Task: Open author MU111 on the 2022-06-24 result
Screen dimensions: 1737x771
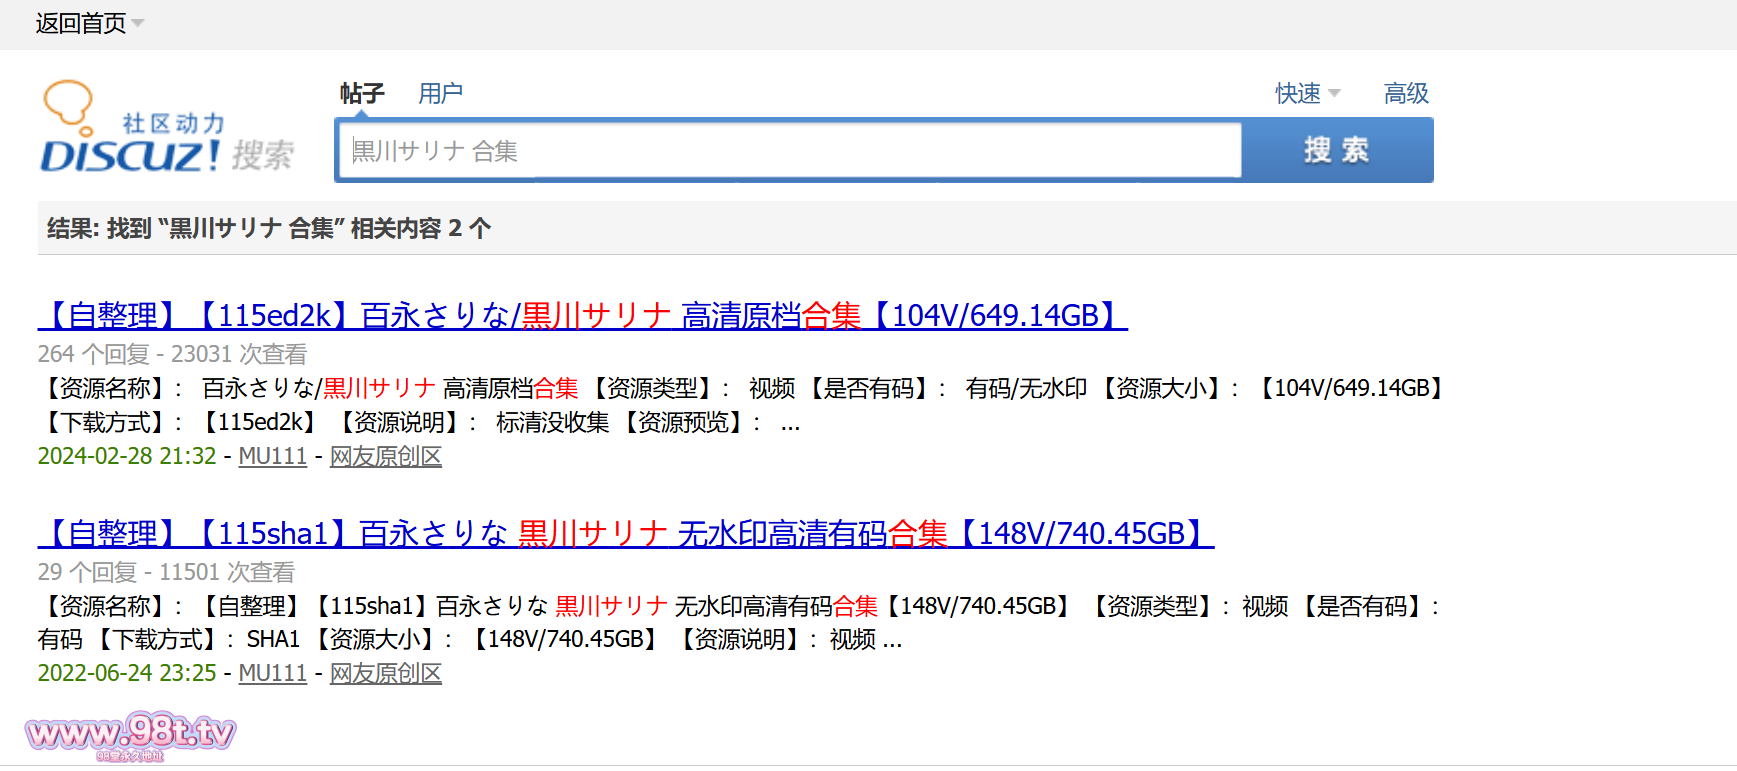Action: tap(272, 674)
